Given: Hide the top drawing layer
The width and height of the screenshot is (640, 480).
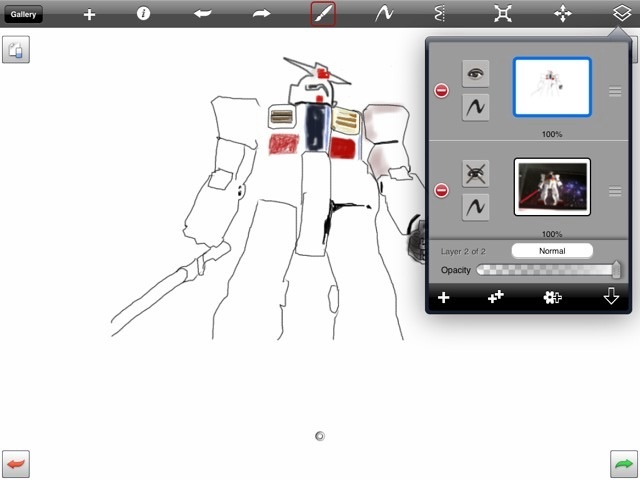Looking at the screenshot, I should click(476, 74).
